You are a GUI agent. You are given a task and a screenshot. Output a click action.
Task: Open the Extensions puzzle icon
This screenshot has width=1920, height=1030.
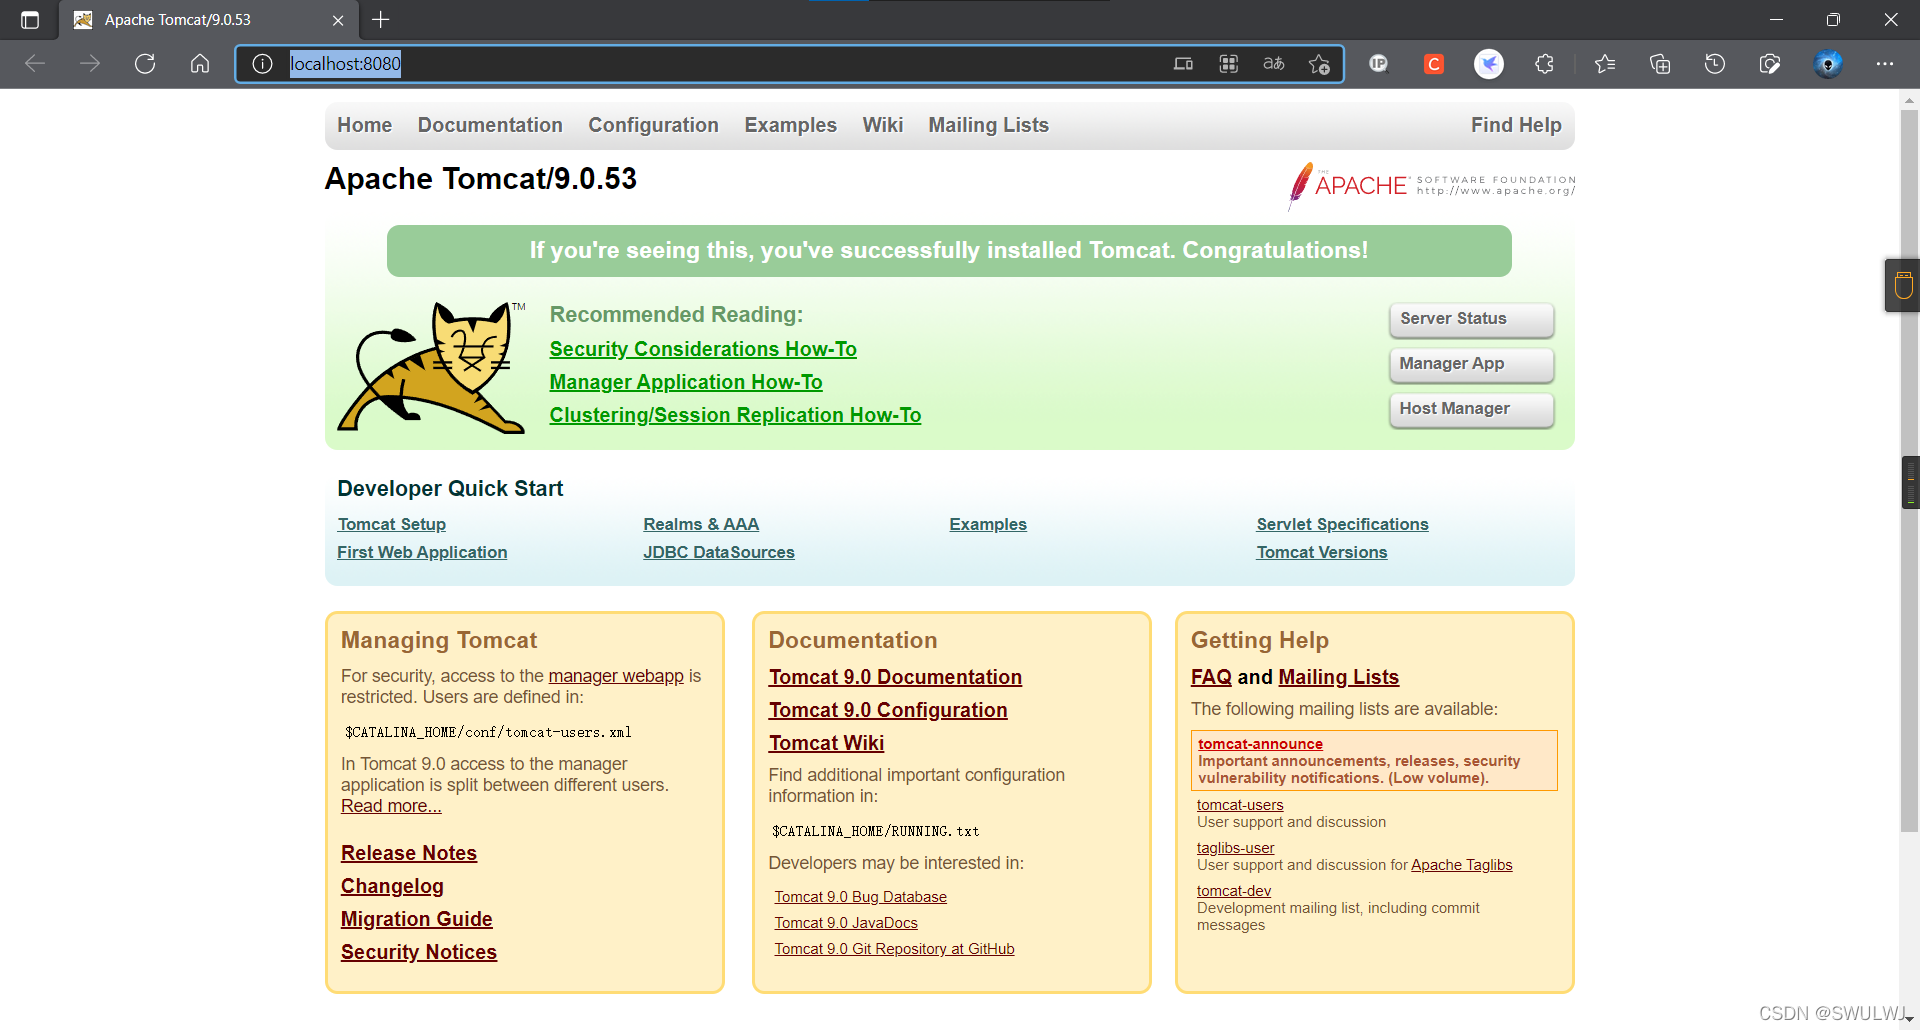point(1544,64)
